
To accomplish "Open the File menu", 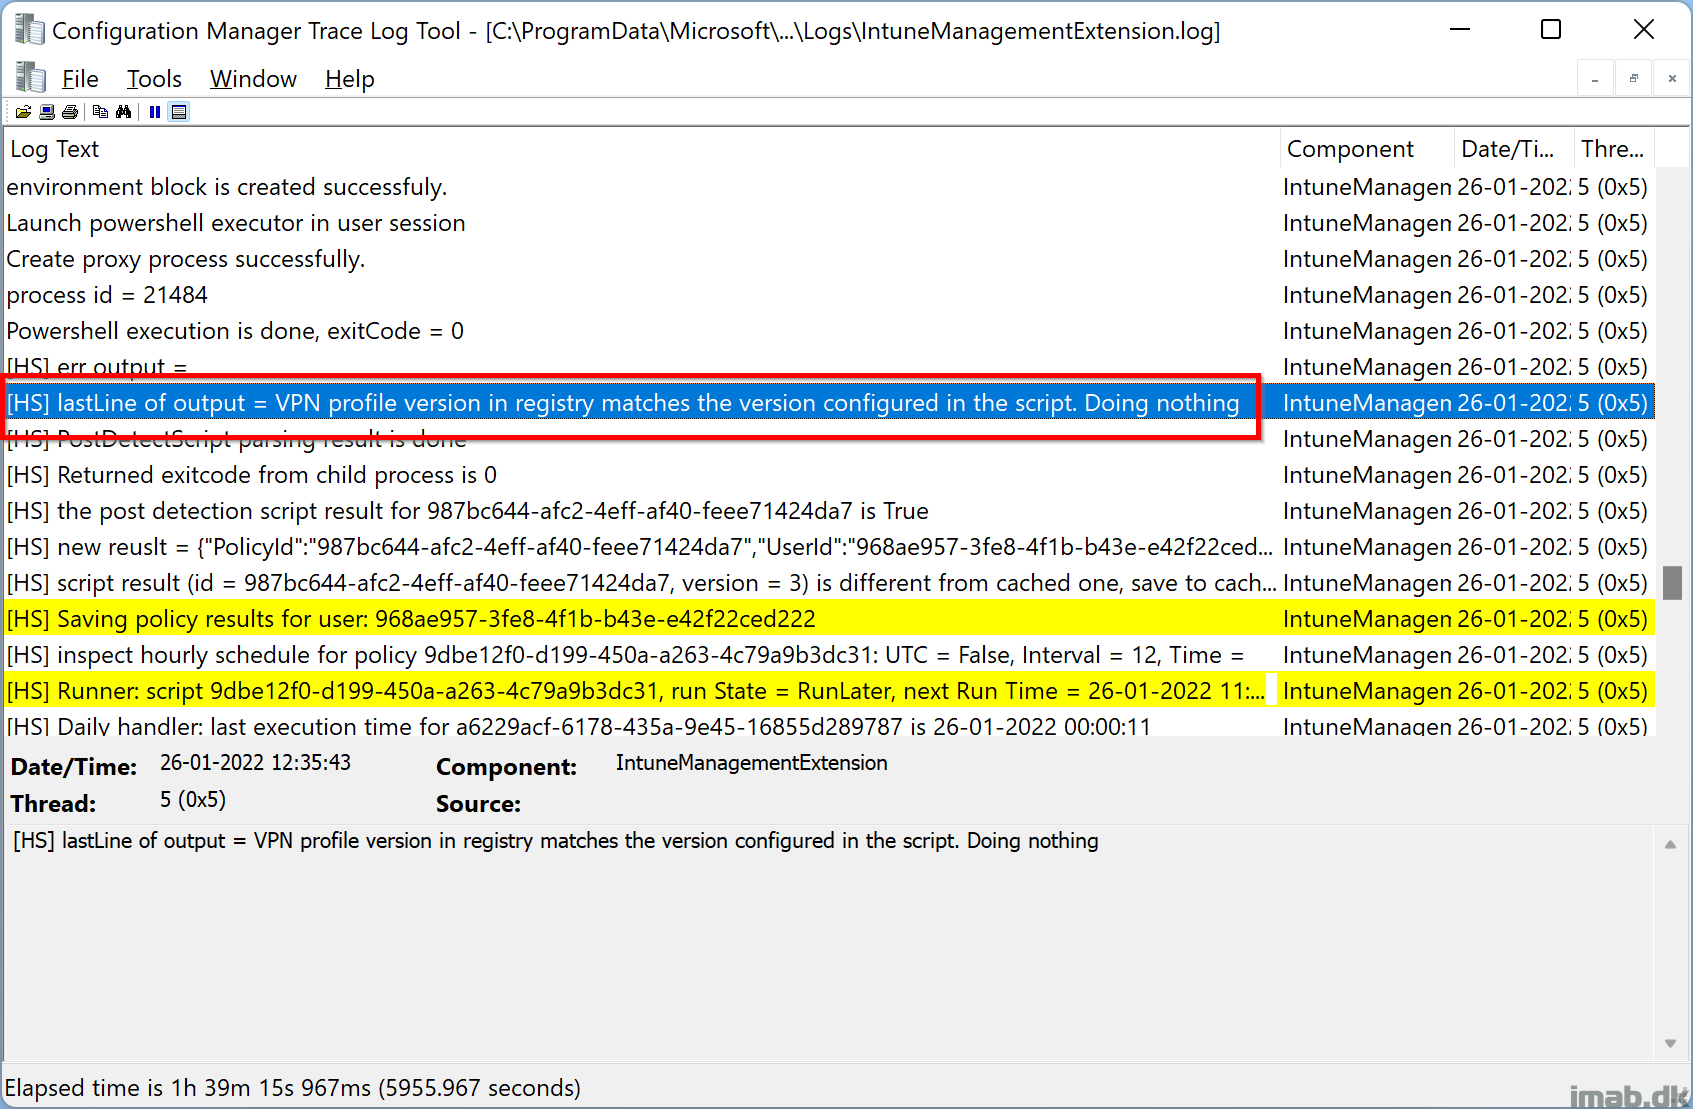I will click(80, 79).
